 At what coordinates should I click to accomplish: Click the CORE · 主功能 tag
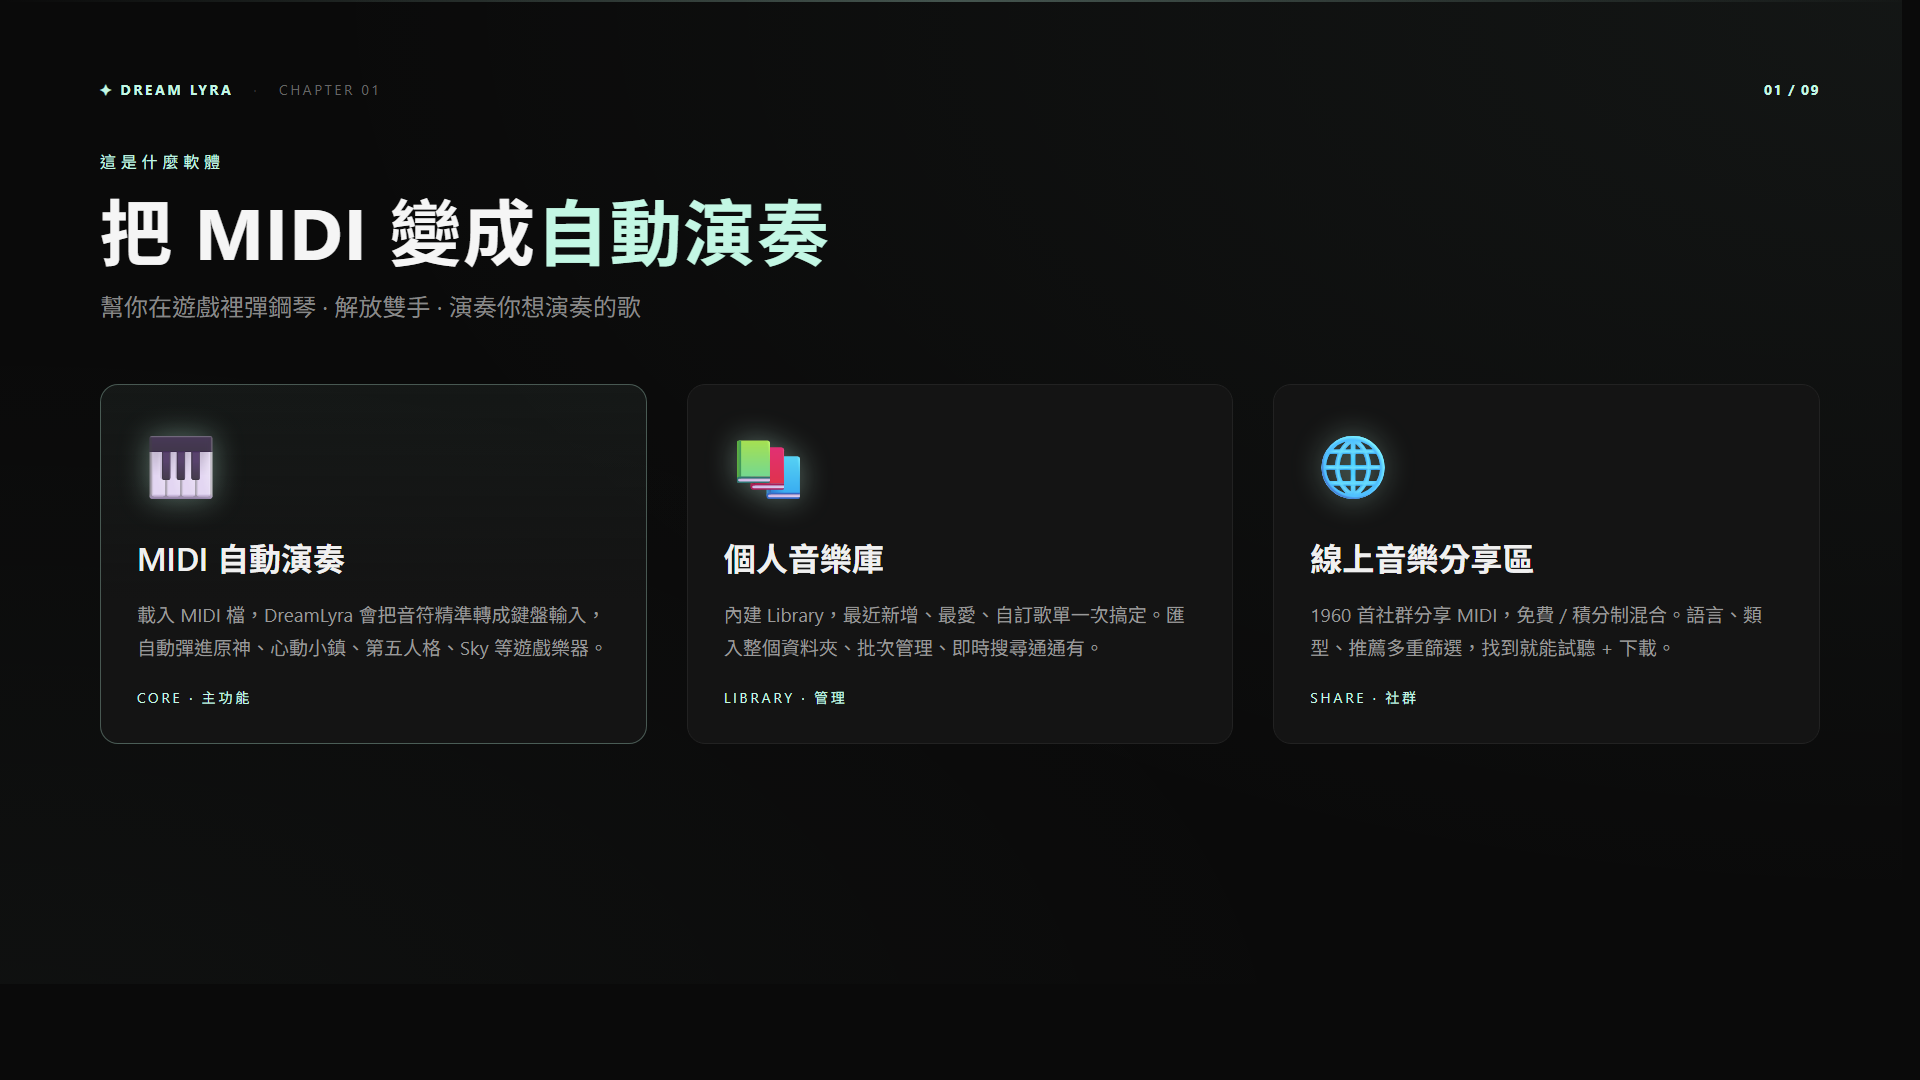coord(193,698)
